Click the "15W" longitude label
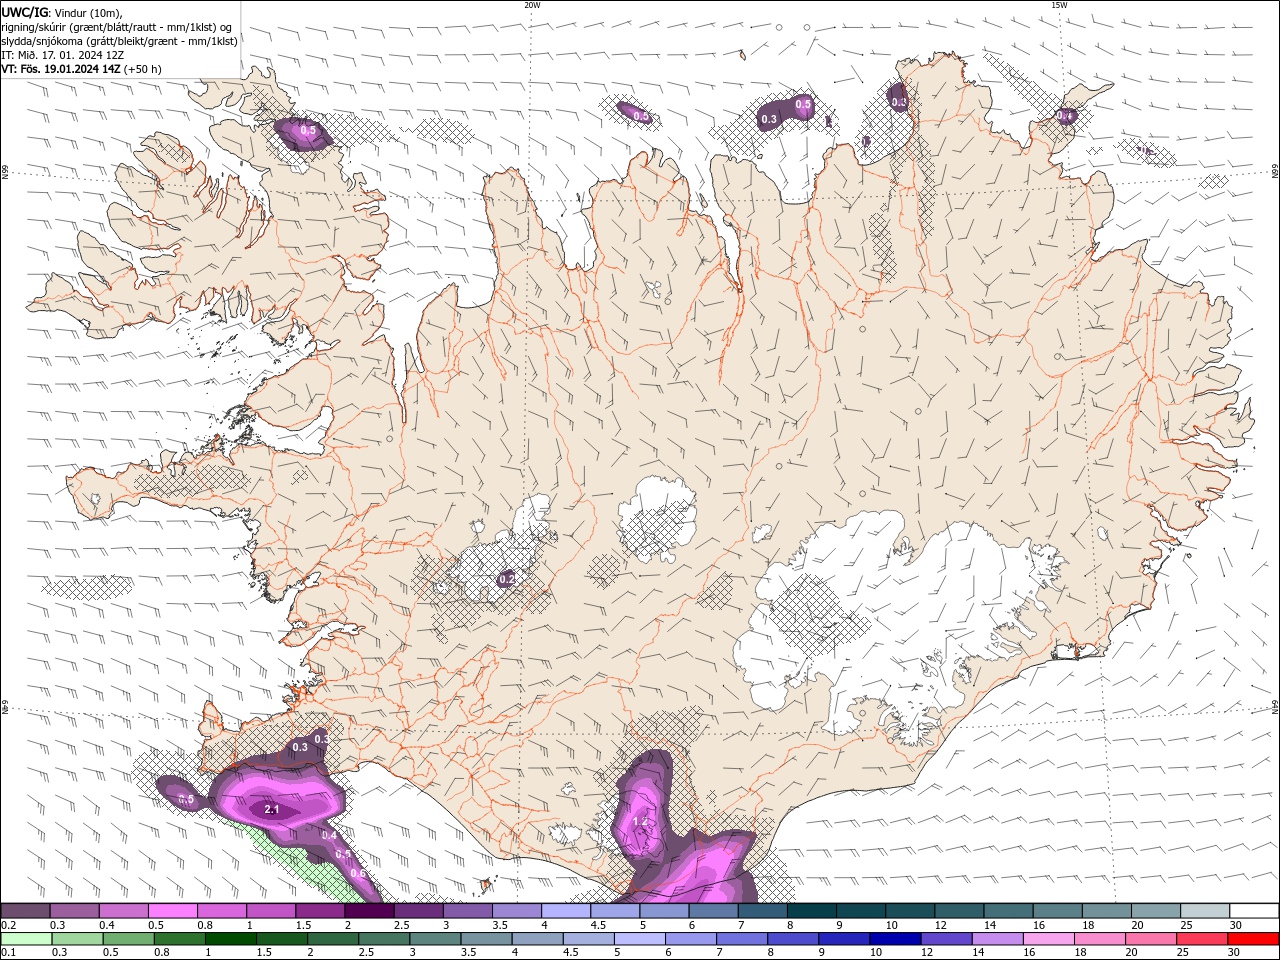Viewport: 1280px width, 960px height. [1059, 5]
